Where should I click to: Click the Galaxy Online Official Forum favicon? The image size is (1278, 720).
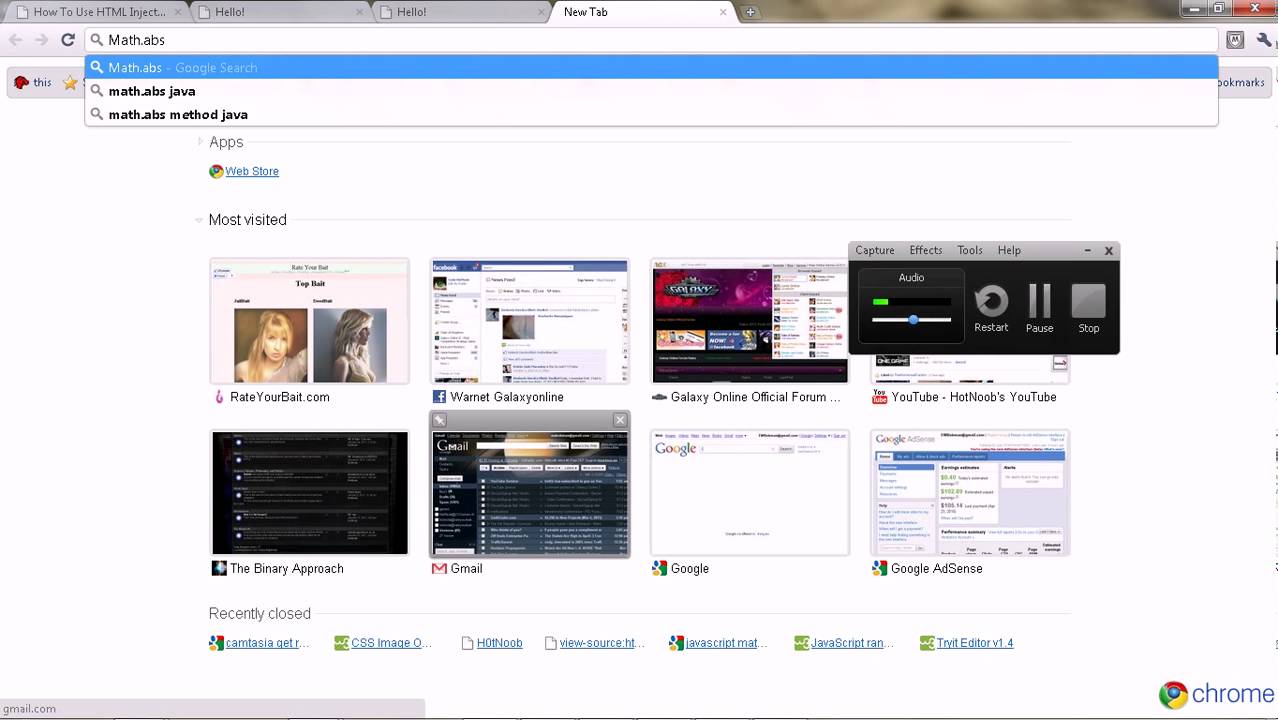click(659, 397)
